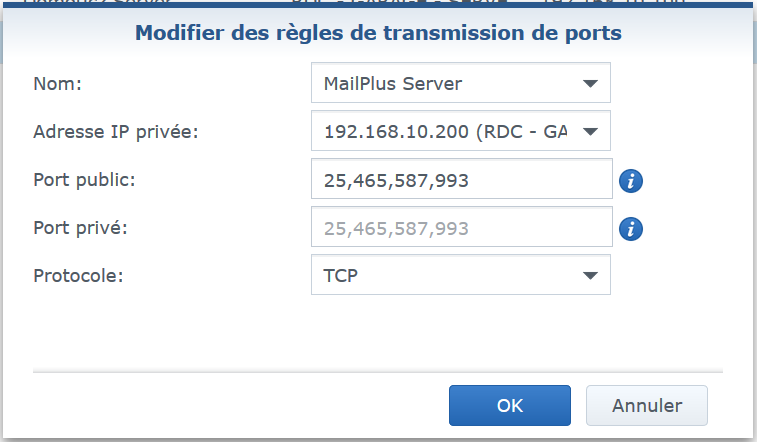Viewport: 757px width, 442px height.
Task: Expand the Nom dropdown arrow
Action: pos(590,84)
